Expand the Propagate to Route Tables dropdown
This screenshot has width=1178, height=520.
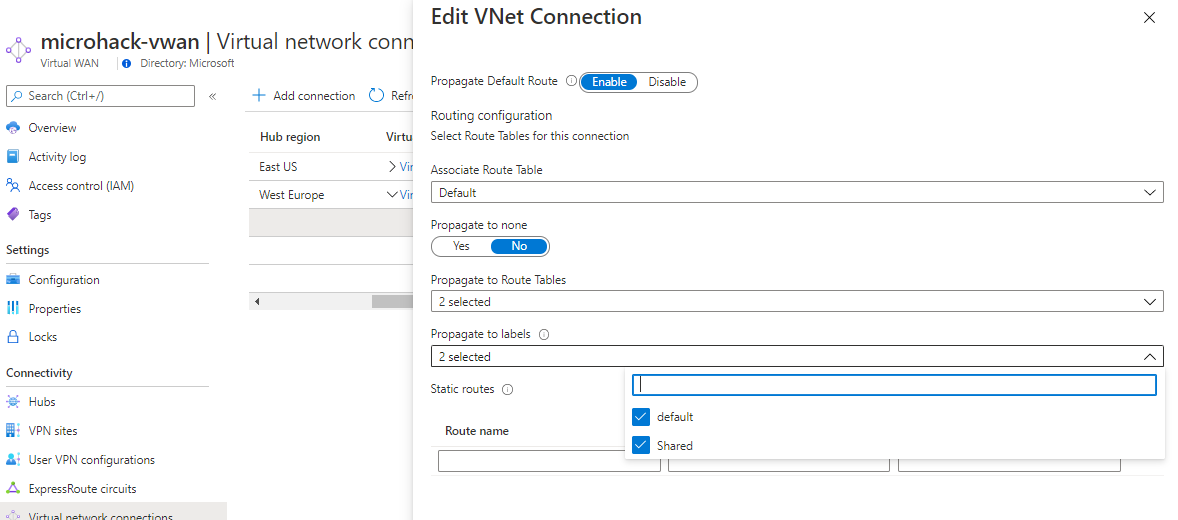(x=796, y=301)
